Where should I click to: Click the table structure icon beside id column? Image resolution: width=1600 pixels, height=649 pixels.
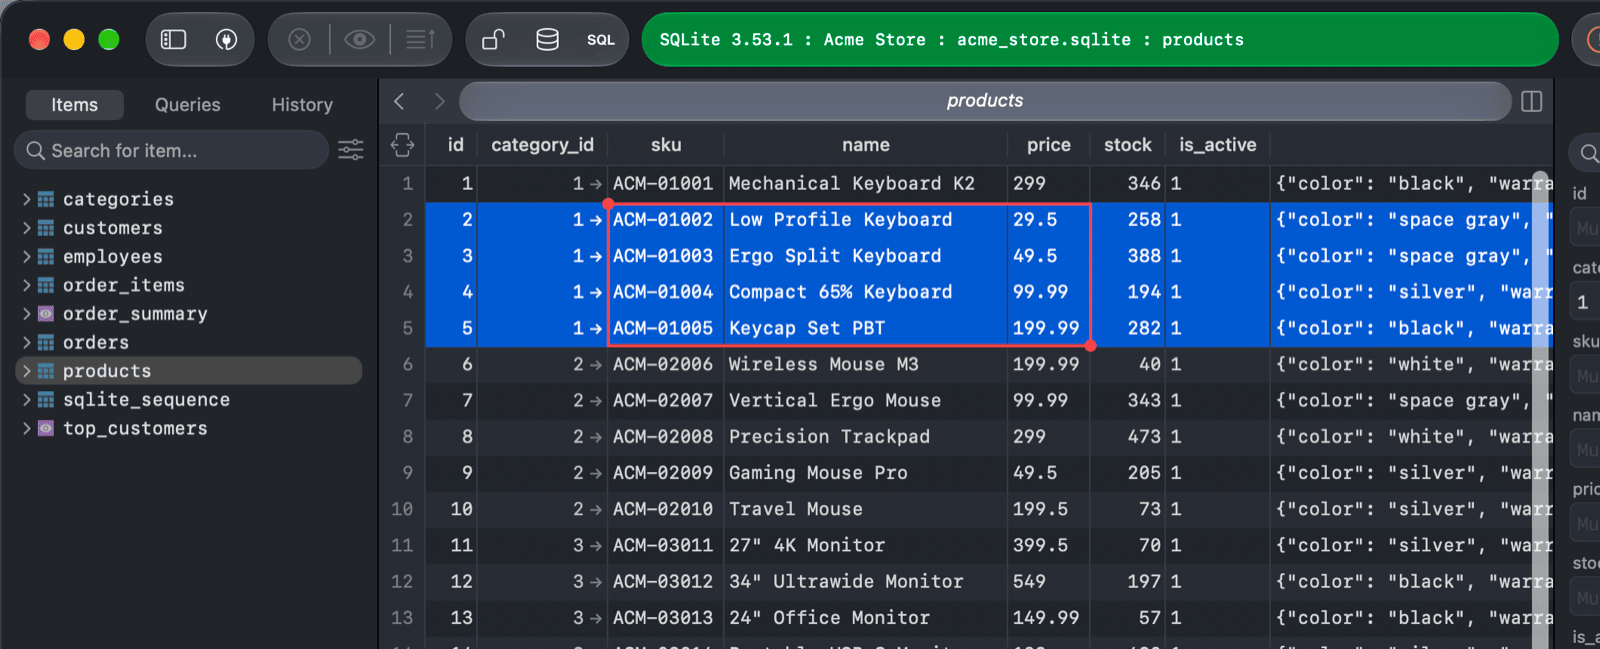coord(402,145)
